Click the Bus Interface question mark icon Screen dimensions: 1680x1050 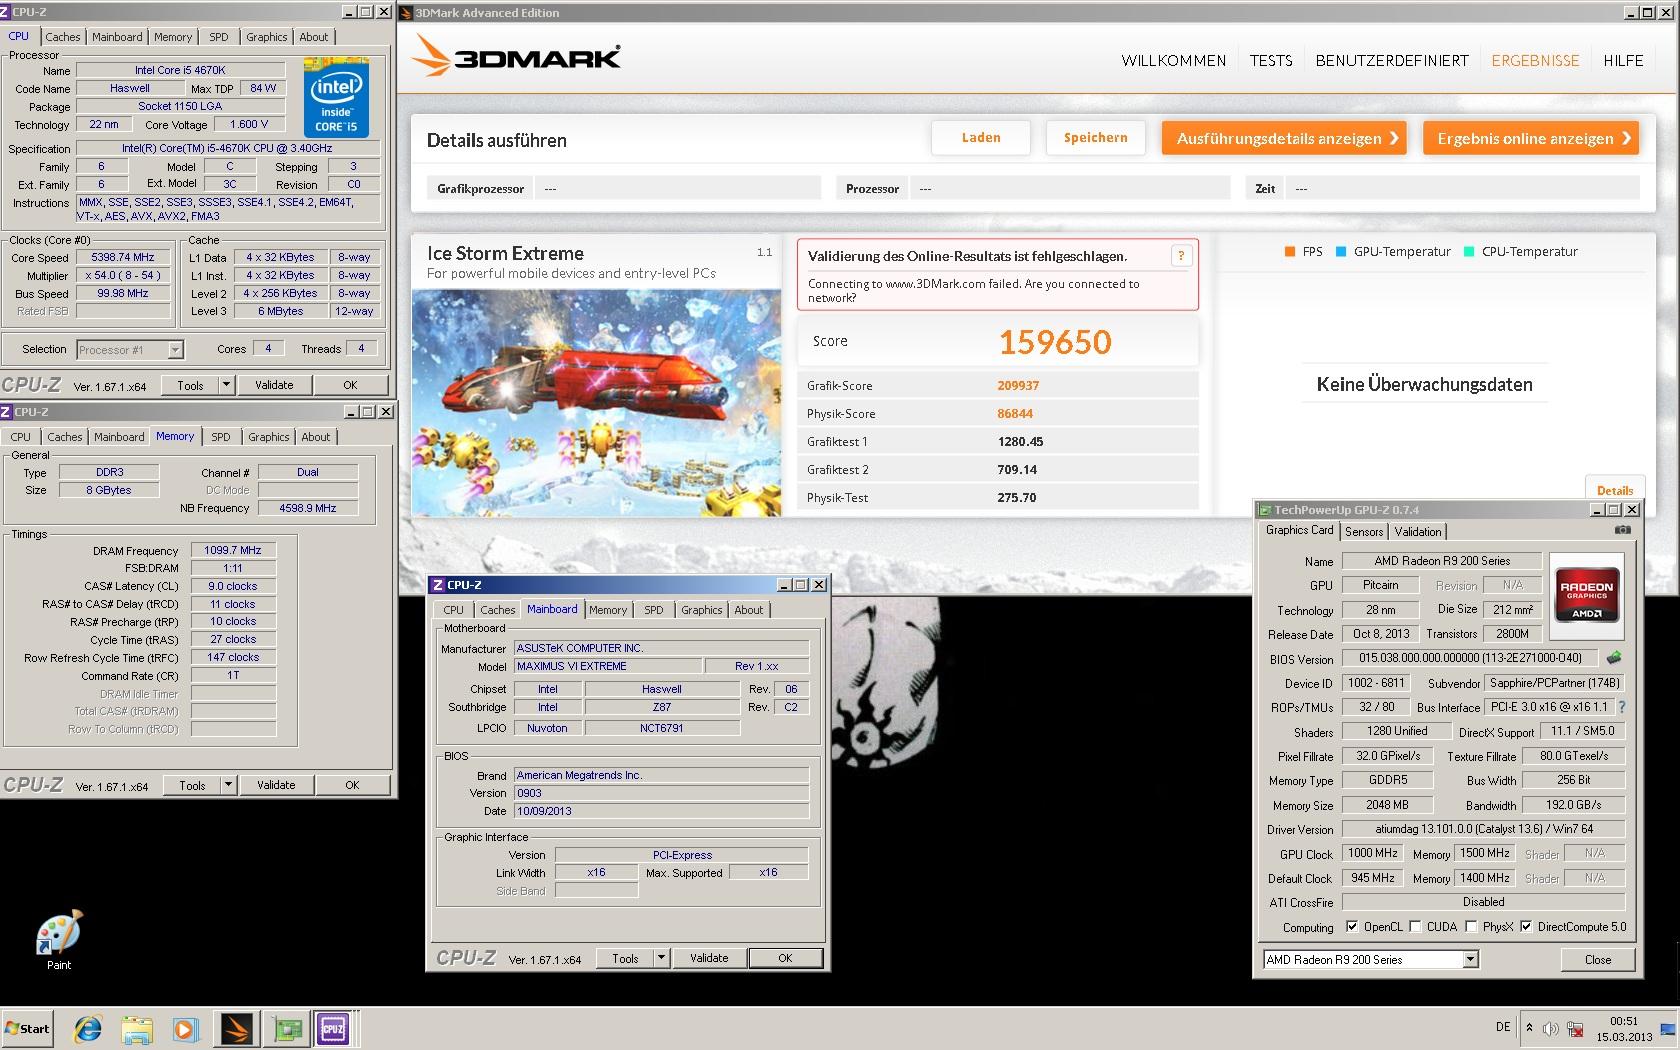(x=1622, y=707)
